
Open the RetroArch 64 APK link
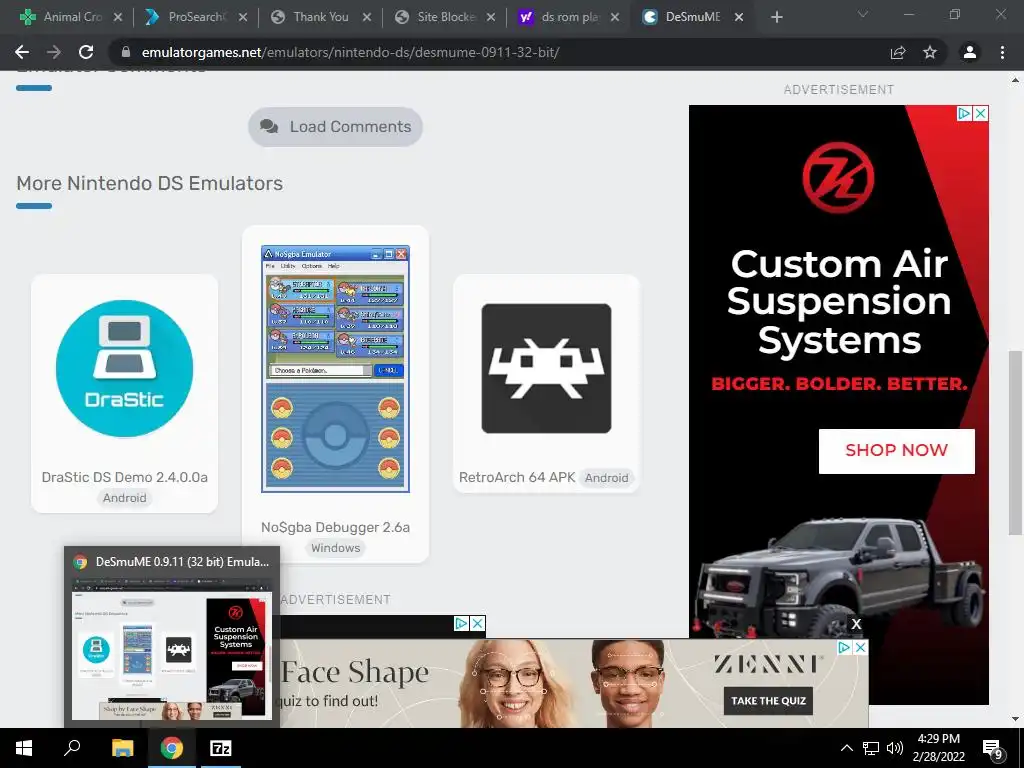(517, 477)
